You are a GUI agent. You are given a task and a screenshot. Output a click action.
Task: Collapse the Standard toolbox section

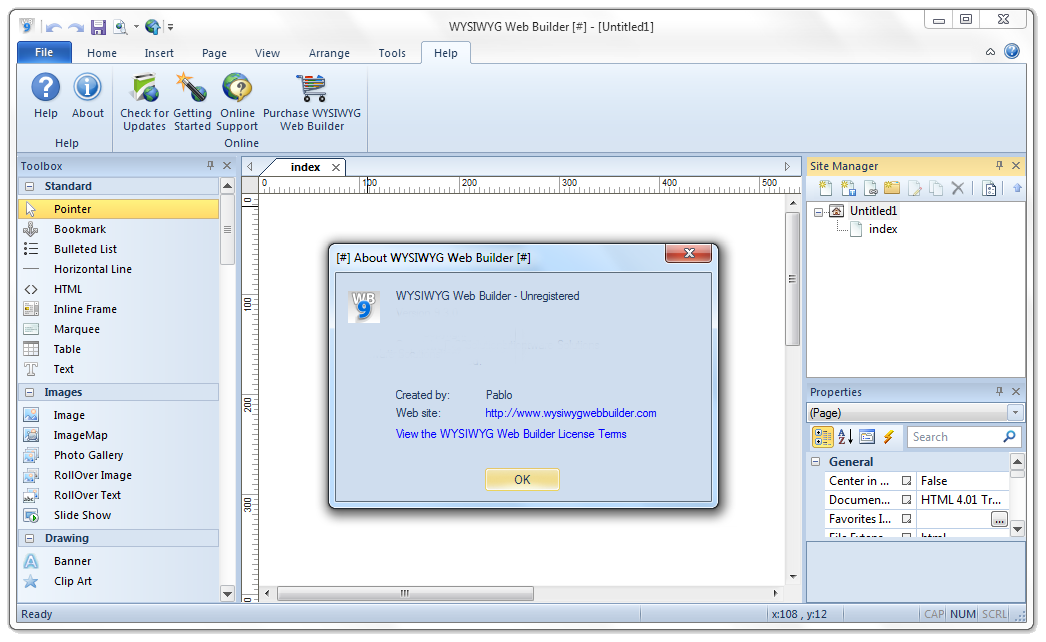coord(29,186)
